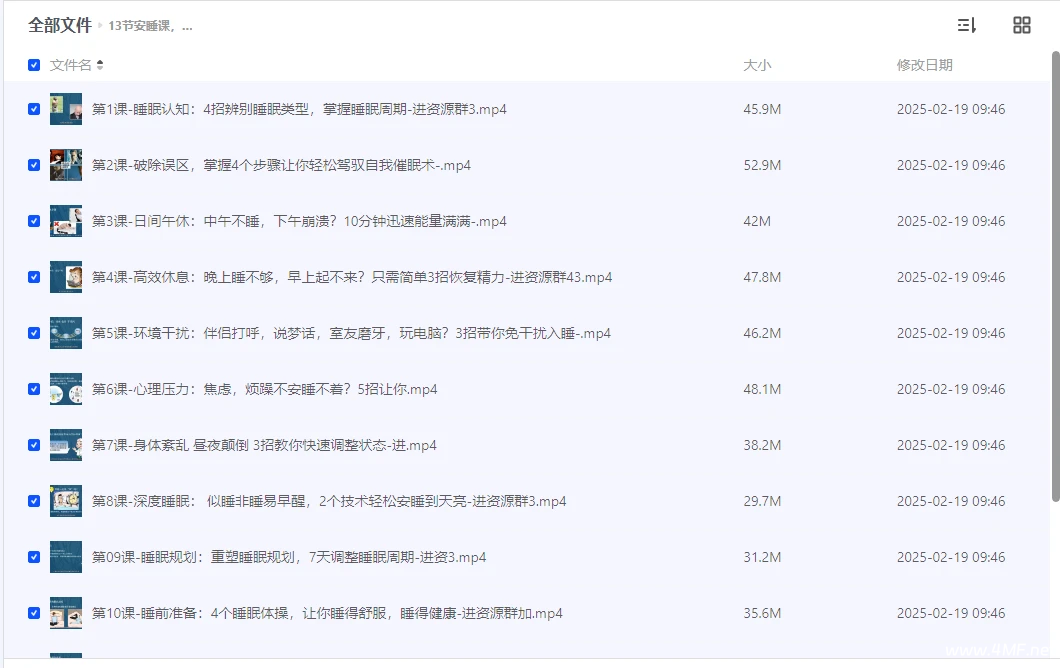Click video file icon for 第2课

[x=66, y=165]
